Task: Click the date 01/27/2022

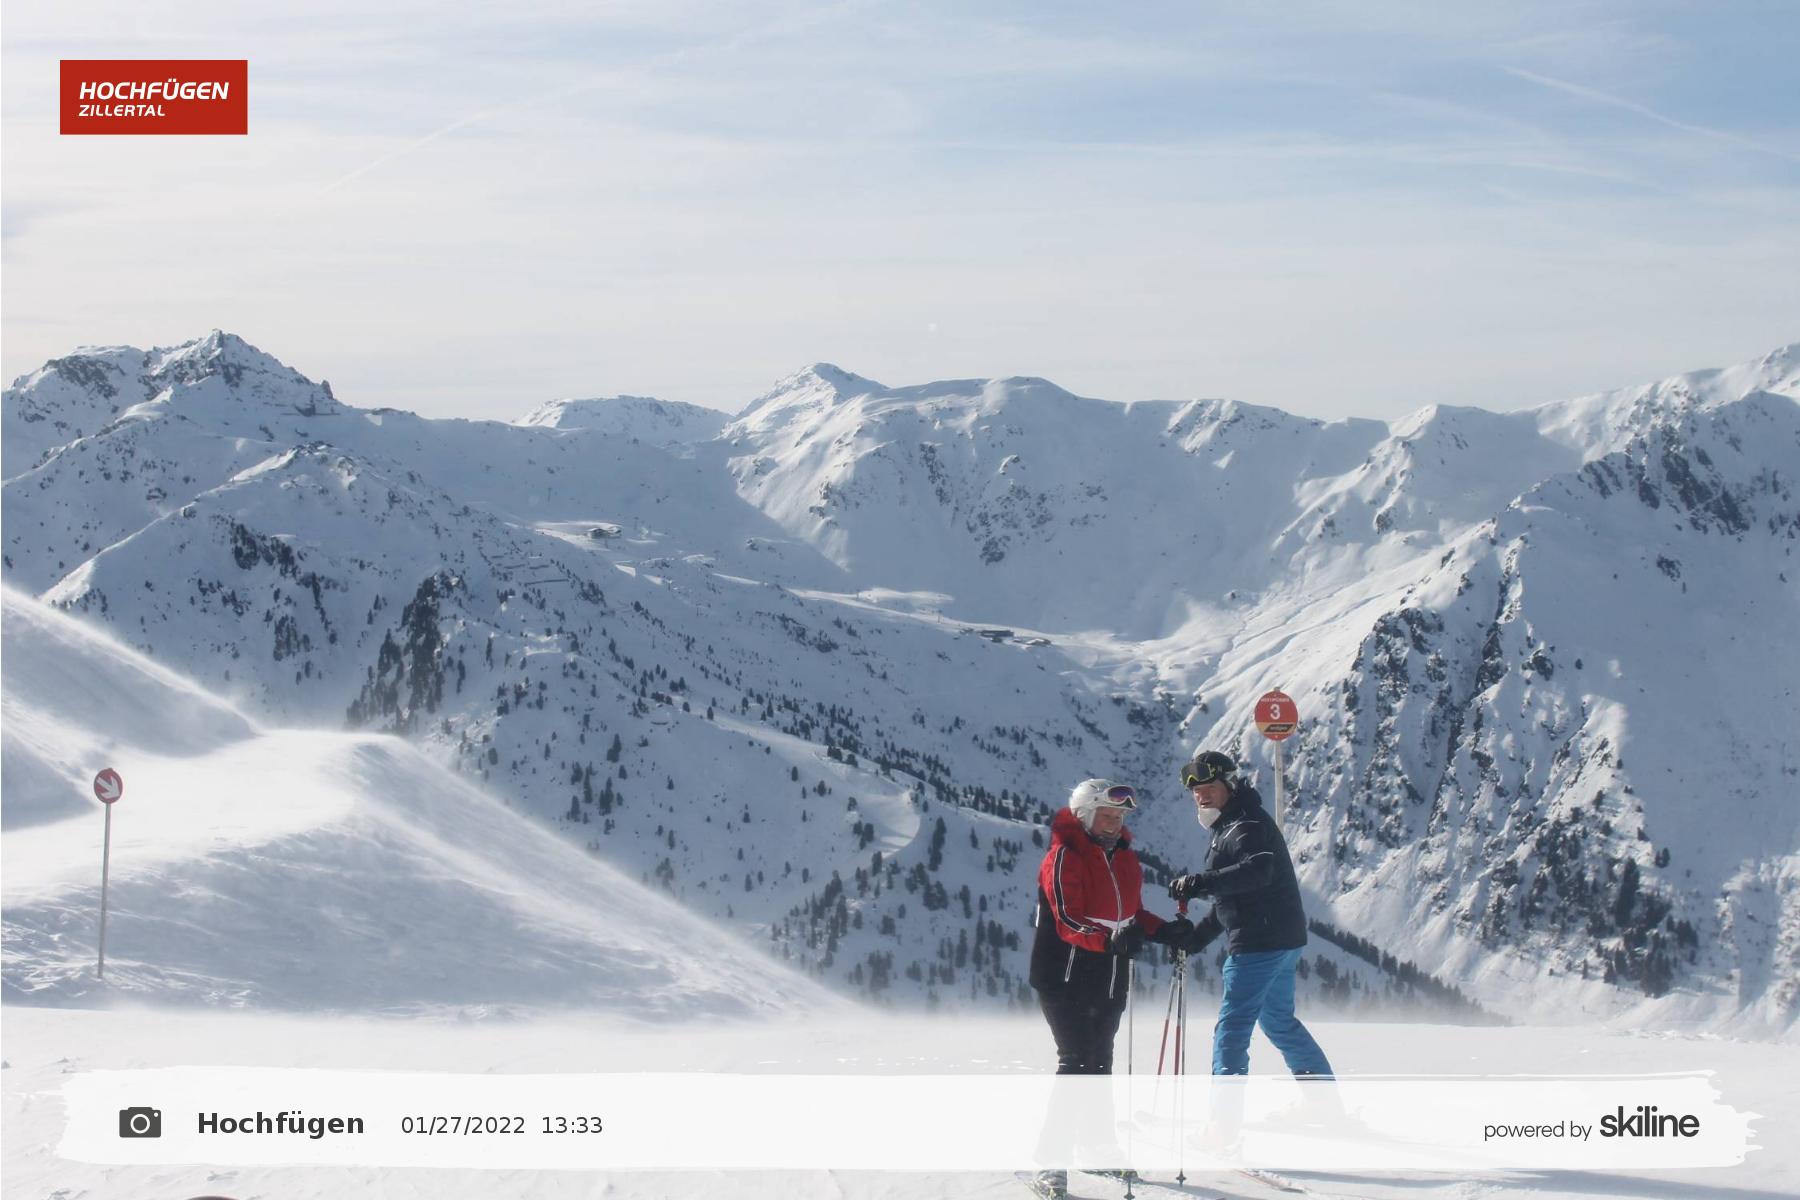Action: pos(463,1126)
